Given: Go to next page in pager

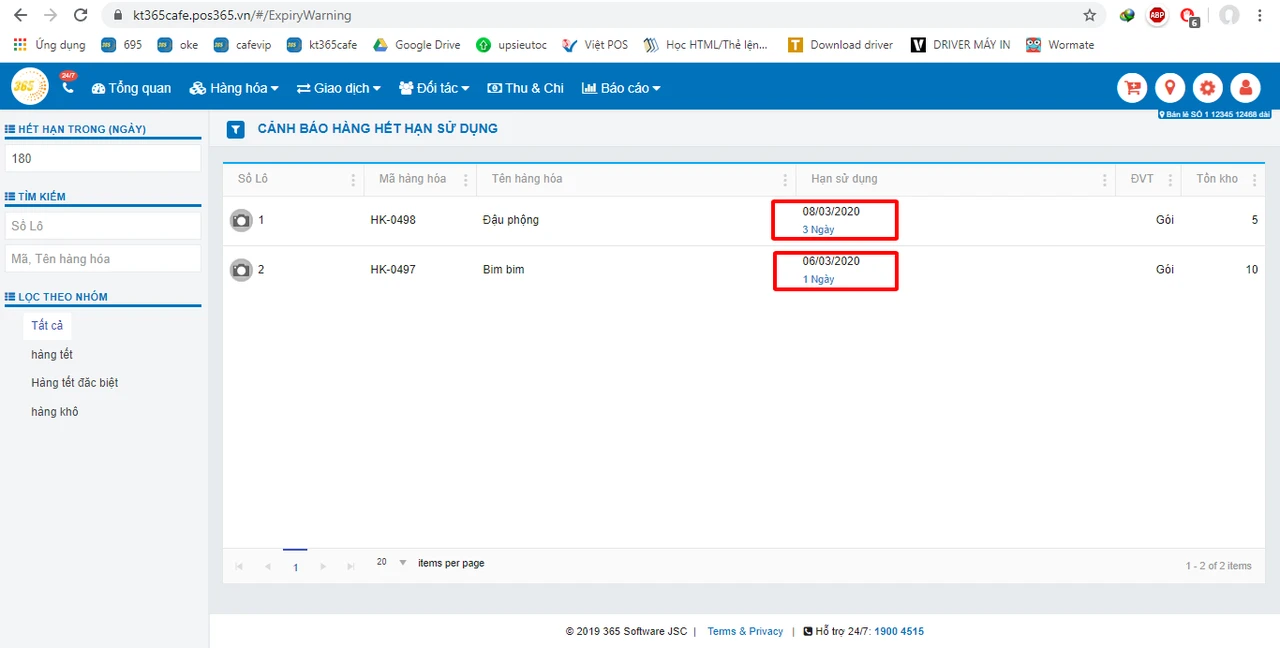Looking at the screenshot, I should point(322,566).
